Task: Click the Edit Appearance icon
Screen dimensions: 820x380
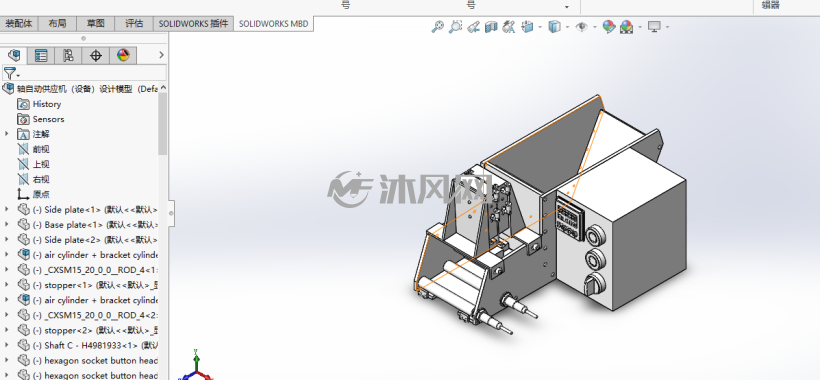Action: click(609, 27)
